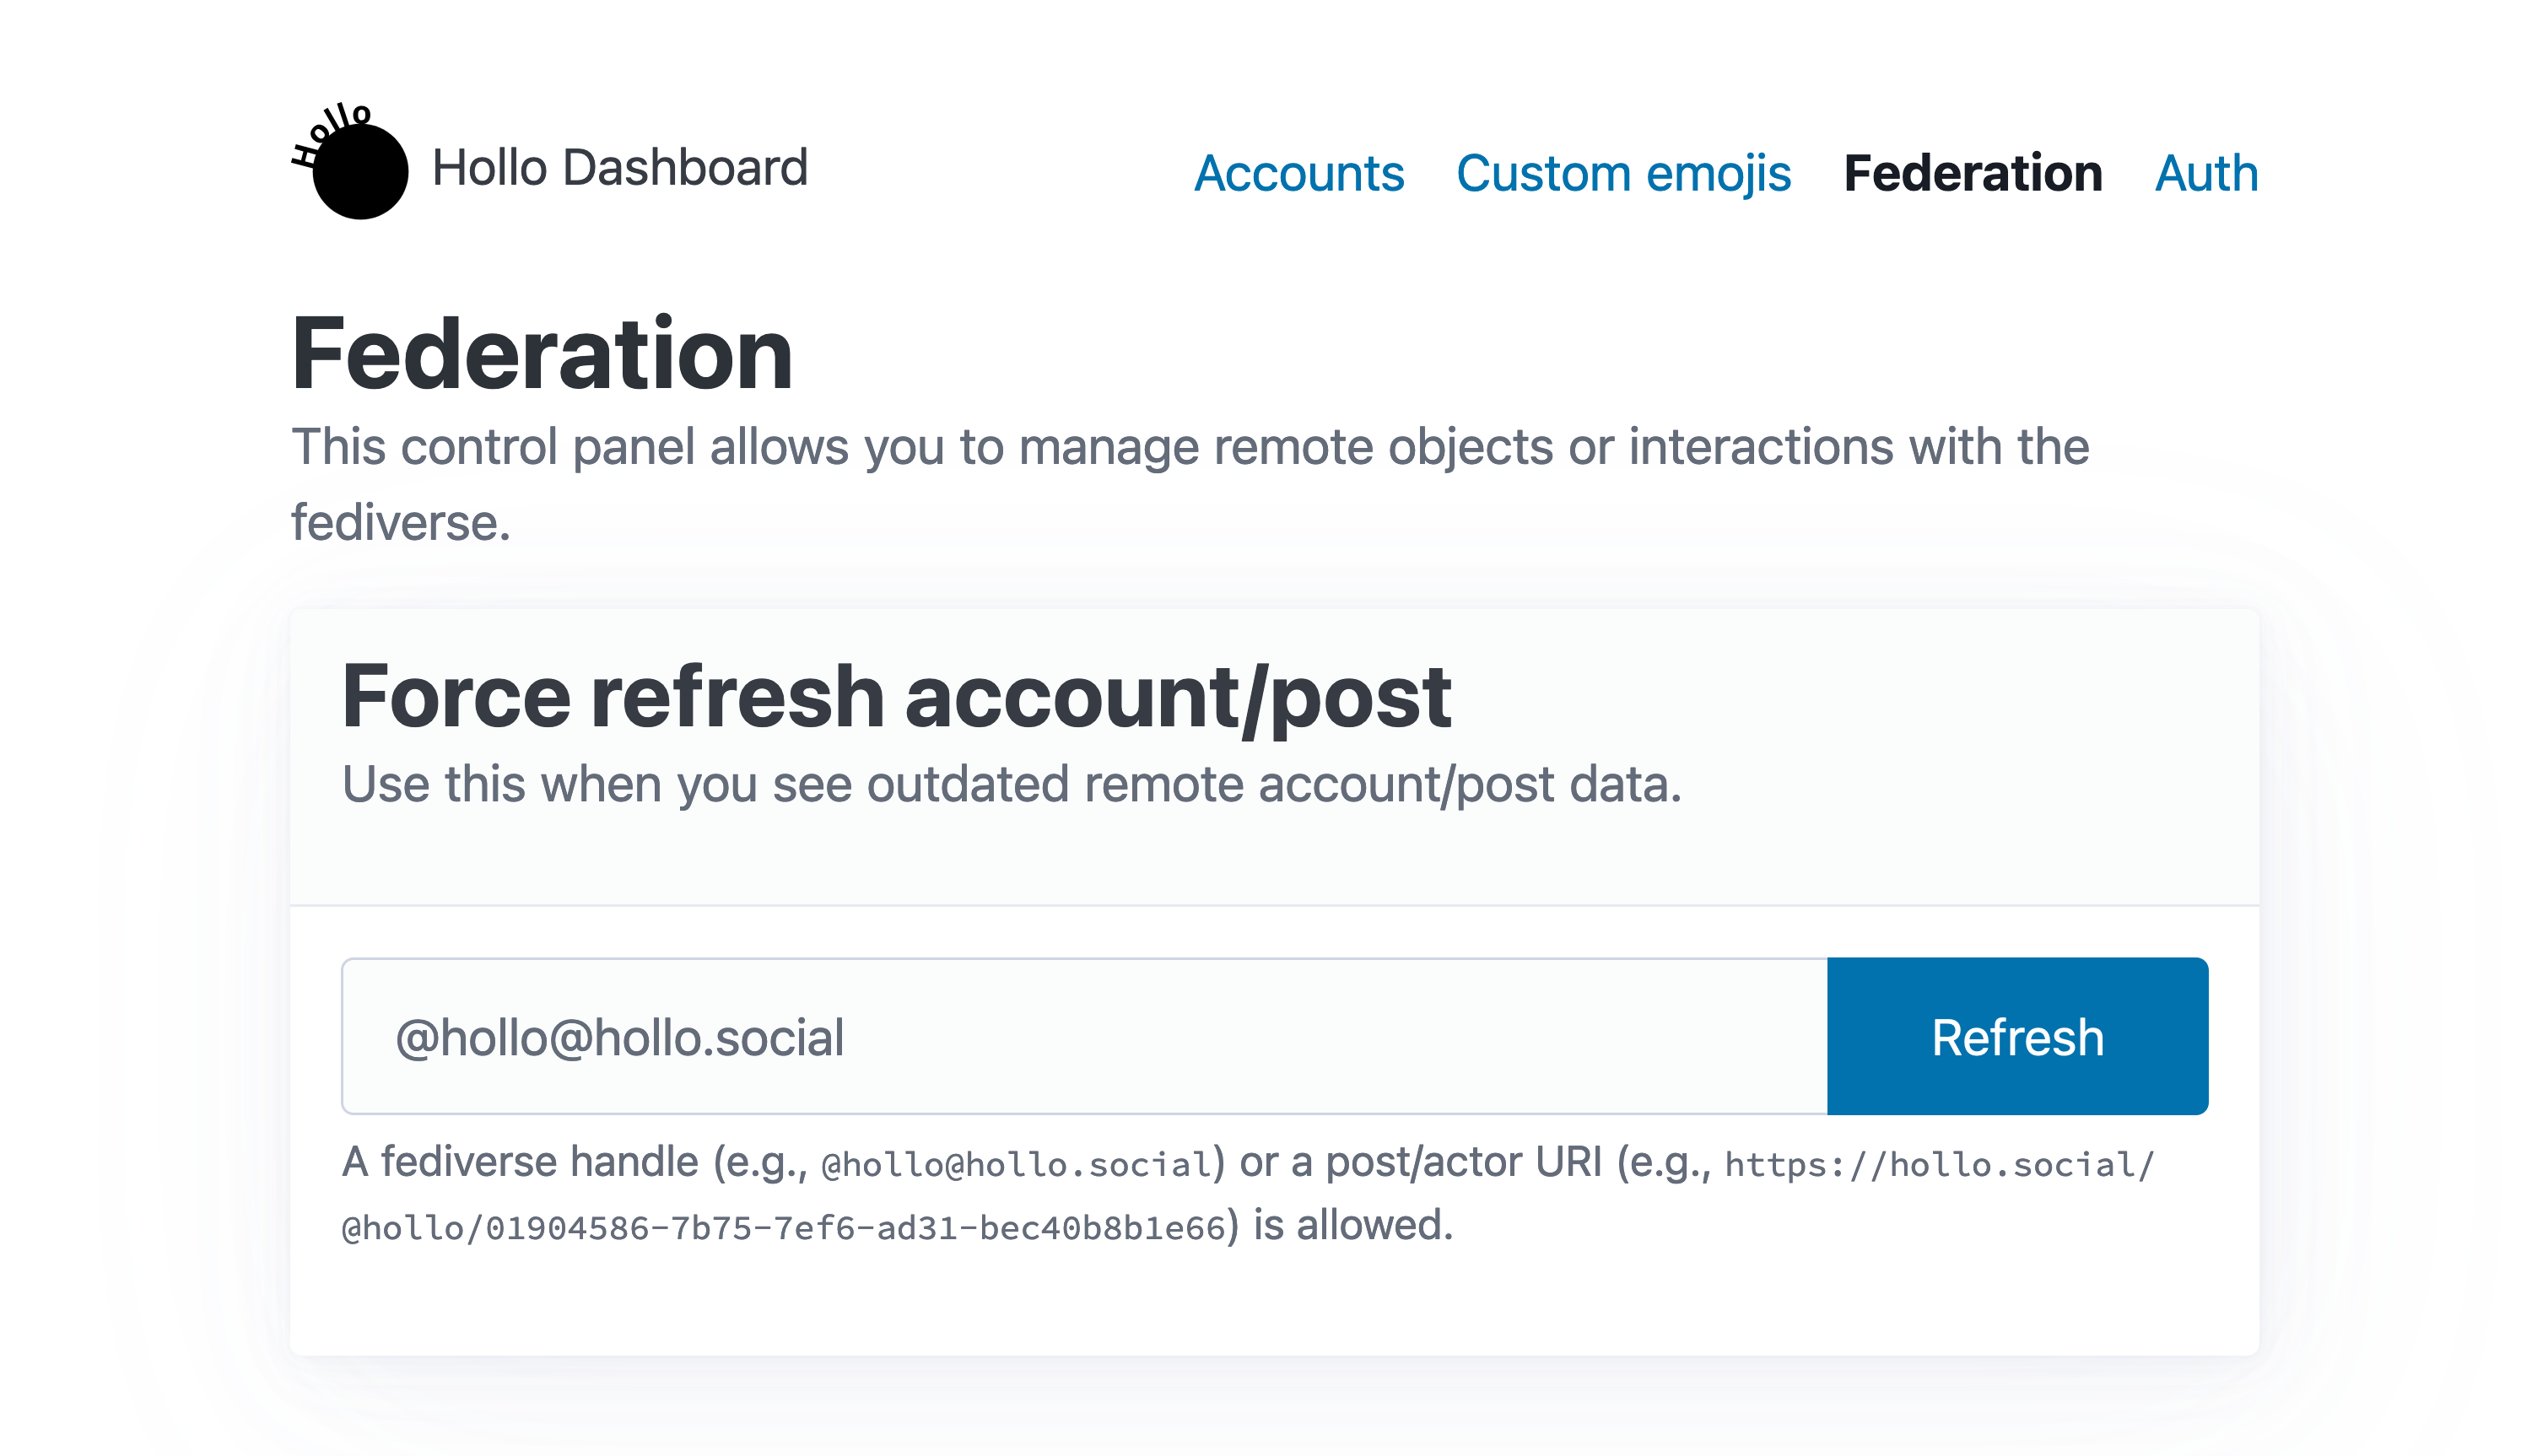Click the word "fediverse." ending the description

[x=401, y=523]
